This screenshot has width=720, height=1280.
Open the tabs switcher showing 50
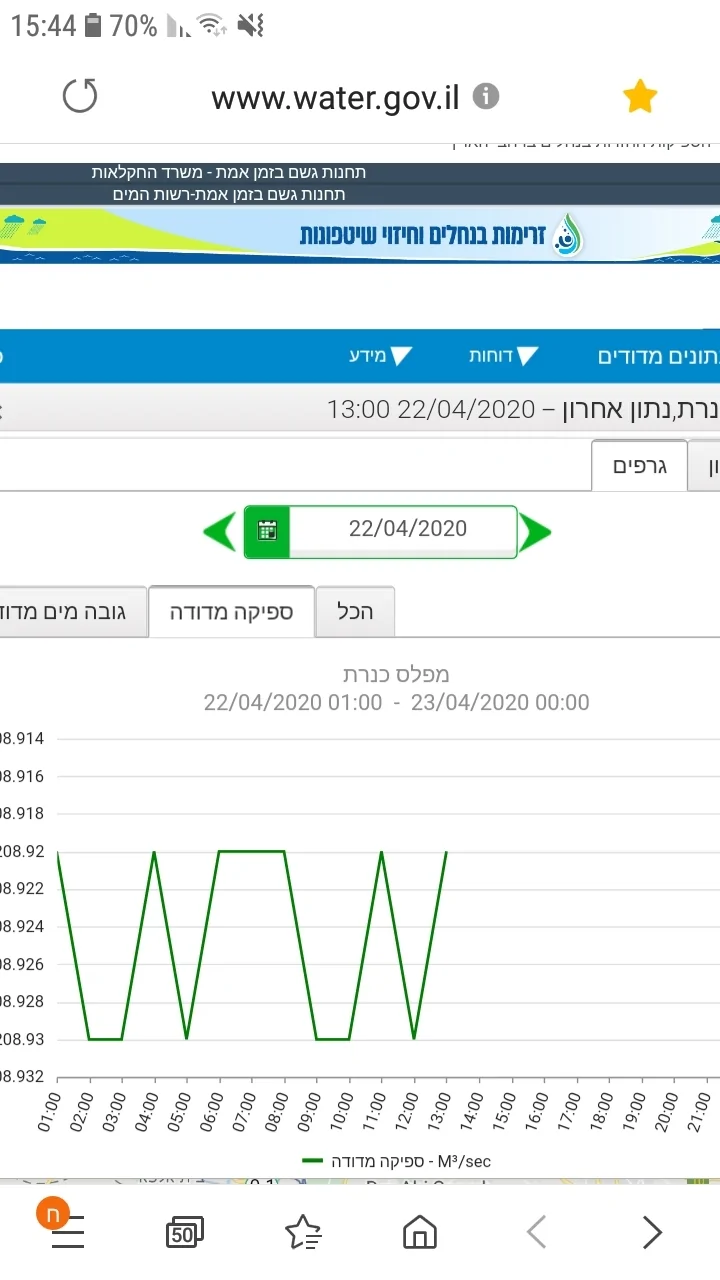(x=184, y=1233)
